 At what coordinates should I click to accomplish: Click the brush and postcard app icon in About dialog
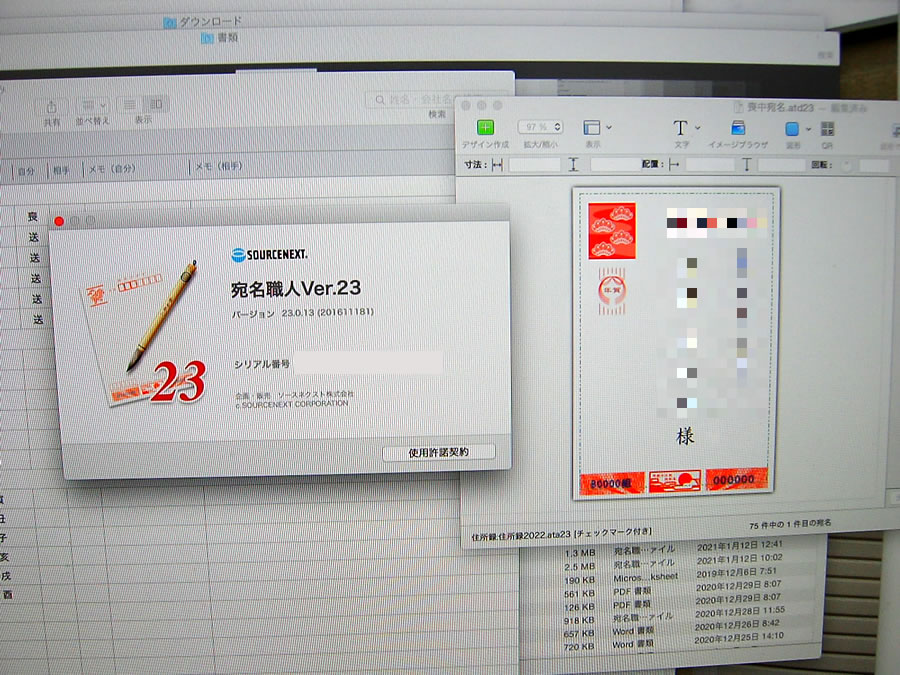(143, 333)
